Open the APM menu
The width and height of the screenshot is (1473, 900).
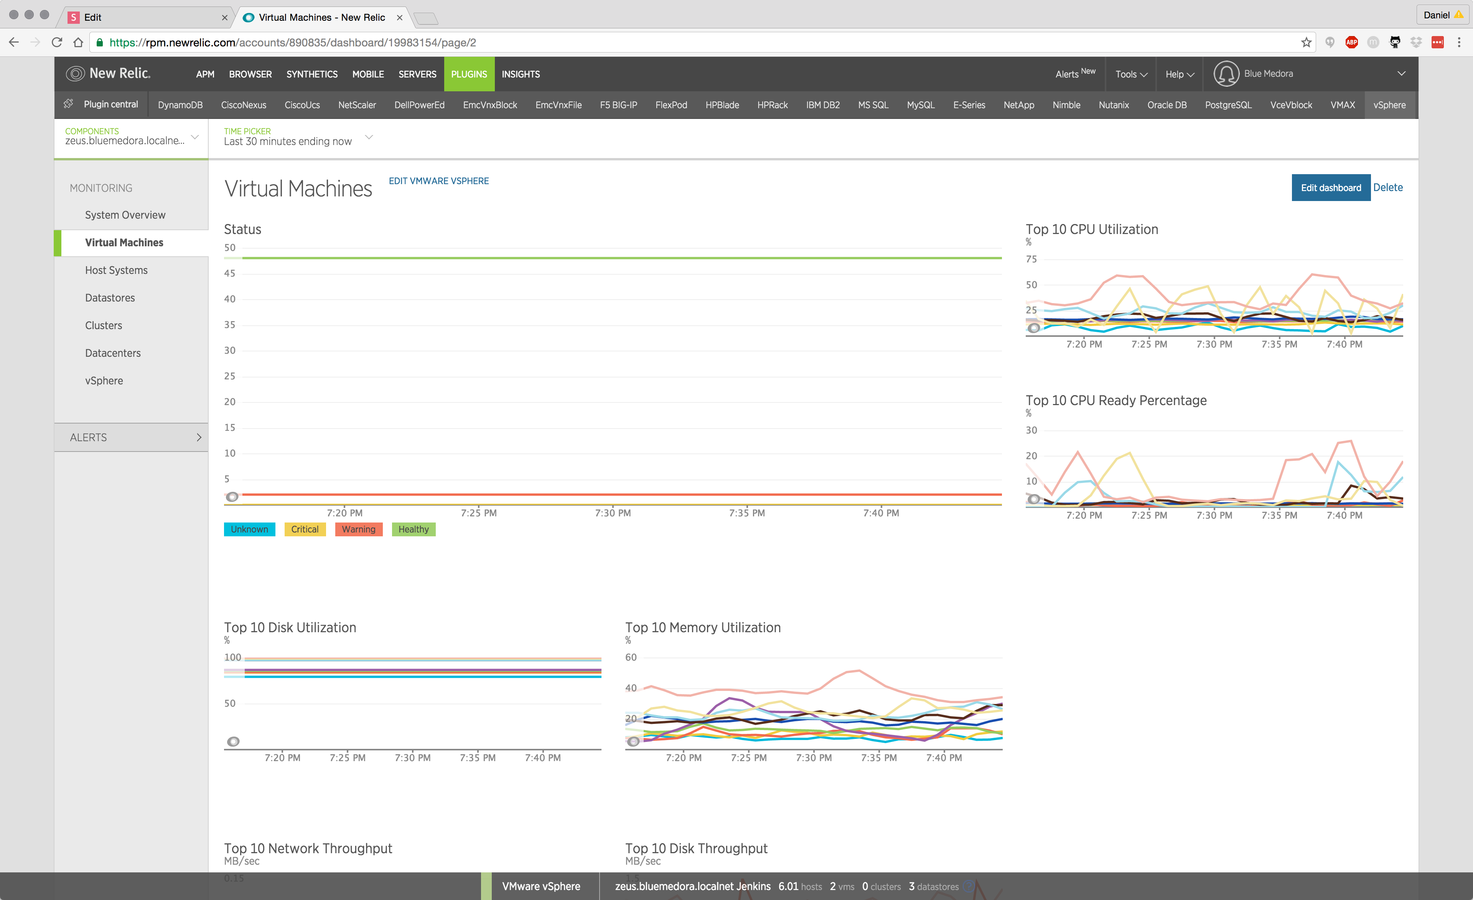coord(205,74)
